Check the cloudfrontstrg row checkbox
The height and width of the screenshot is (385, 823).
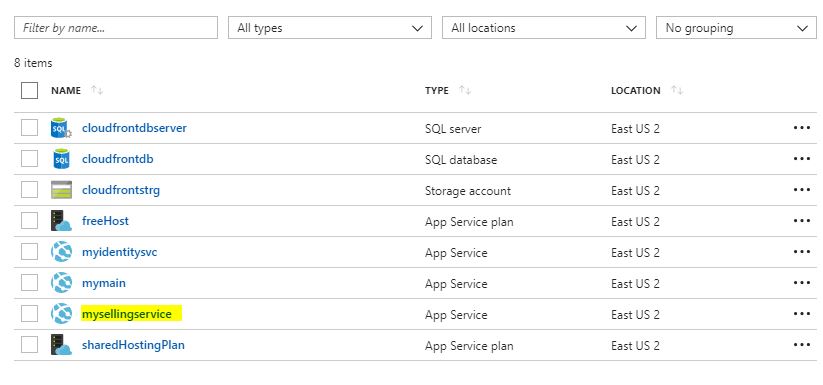click(x=29, y=189)
